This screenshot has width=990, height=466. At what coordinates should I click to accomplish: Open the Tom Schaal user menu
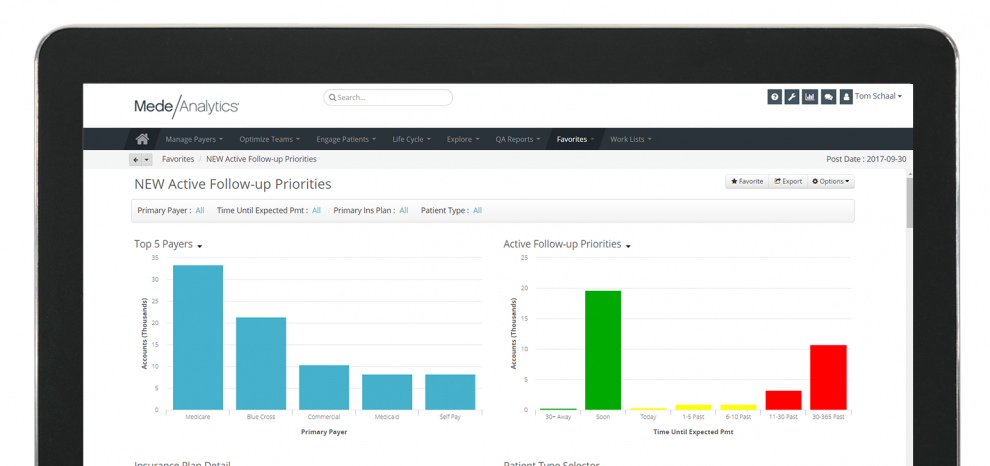[878, 96]
